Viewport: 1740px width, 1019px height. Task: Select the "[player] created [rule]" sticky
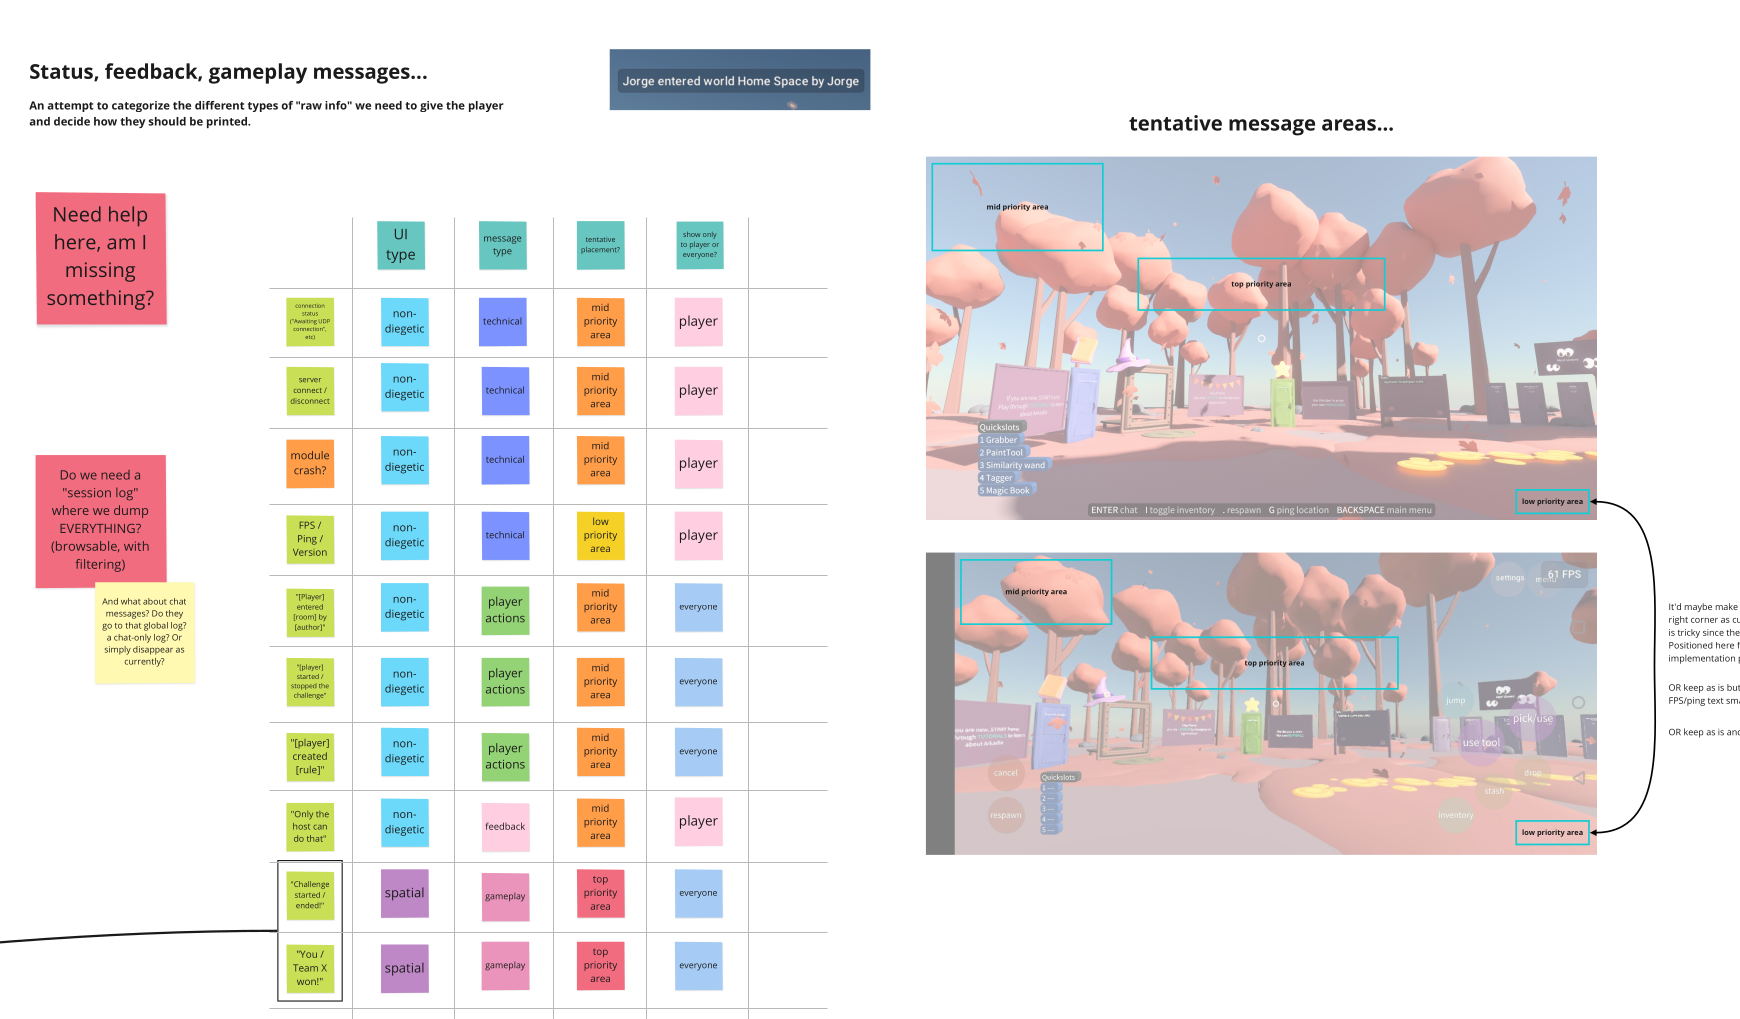coord(310,757)
